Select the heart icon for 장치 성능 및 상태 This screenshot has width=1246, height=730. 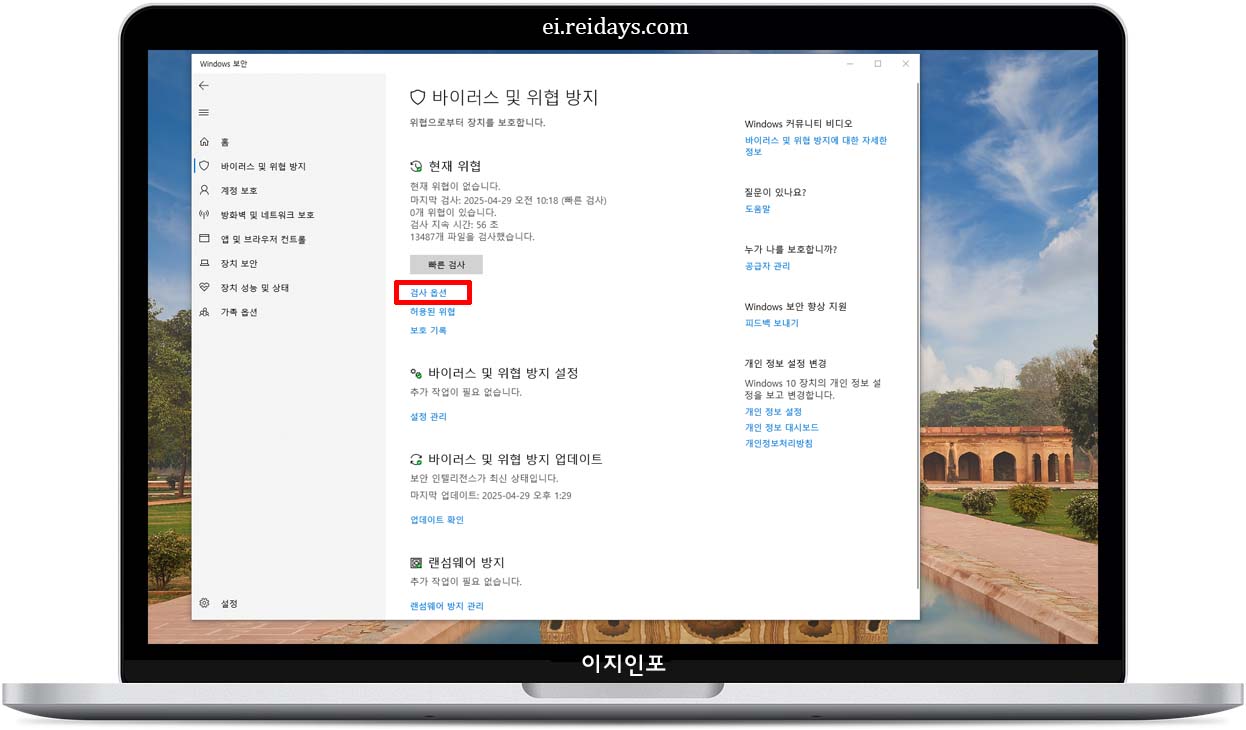(x=204, y=287)
